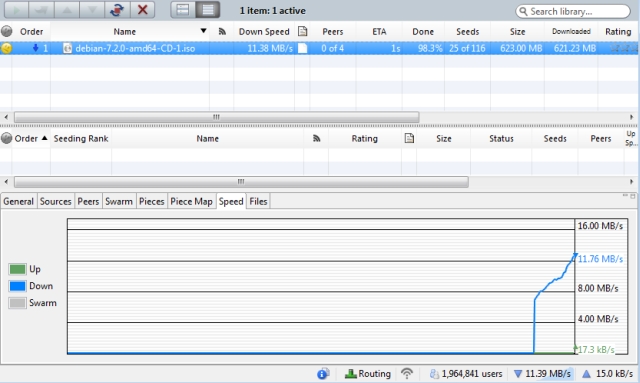
Task: Click the Order column sort arrow in the seeding table
Action: (x=44, y=138)
